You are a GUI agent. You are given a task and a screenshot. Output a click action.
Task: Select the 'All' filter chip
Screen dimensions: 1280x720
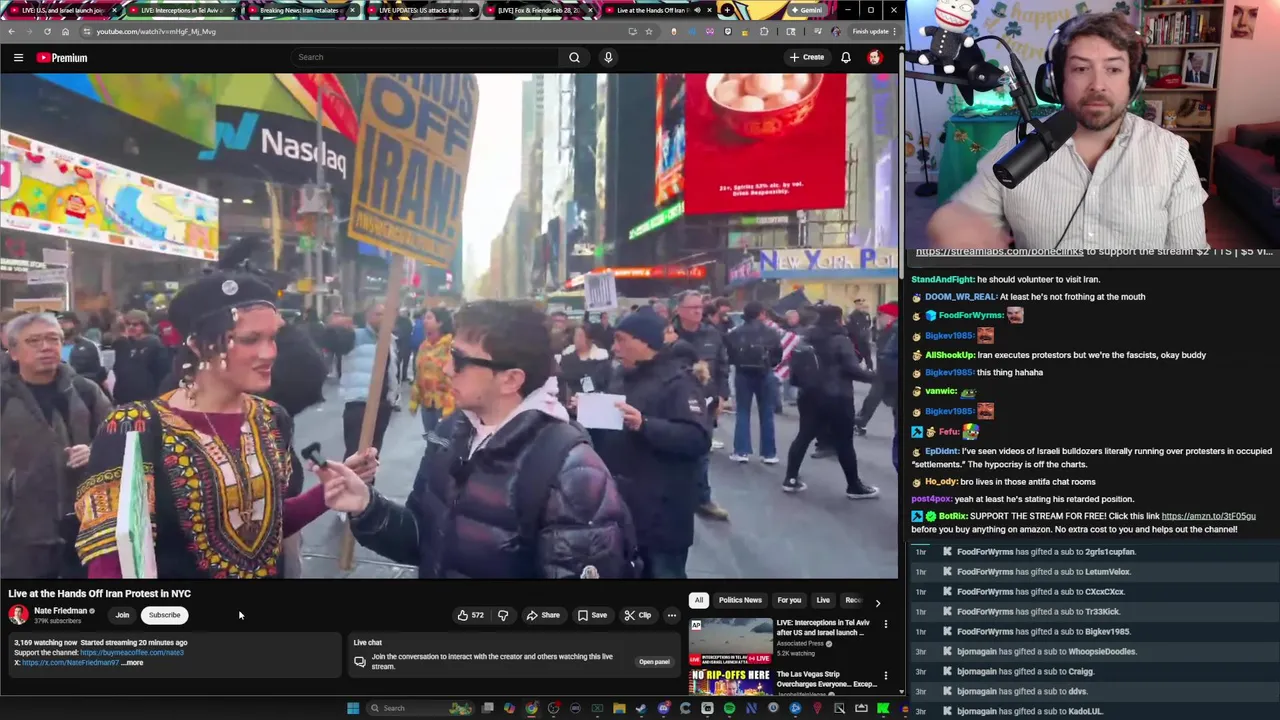pos(699,600)
